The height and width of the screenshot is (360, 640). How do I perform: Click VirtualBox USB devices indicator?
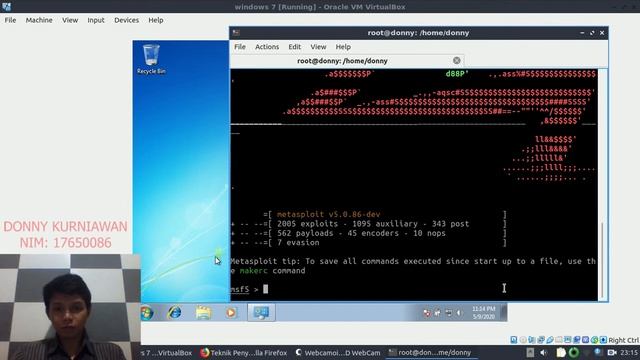pos(550,340)
